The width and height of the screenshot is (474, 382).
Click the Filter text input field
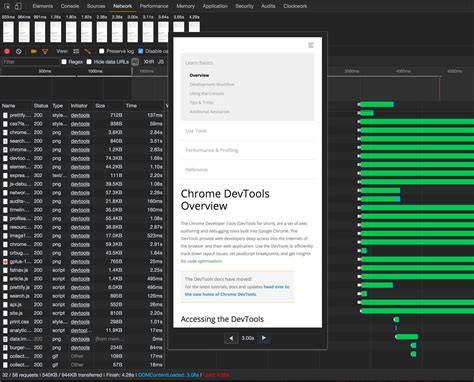(x=30, y=62)
